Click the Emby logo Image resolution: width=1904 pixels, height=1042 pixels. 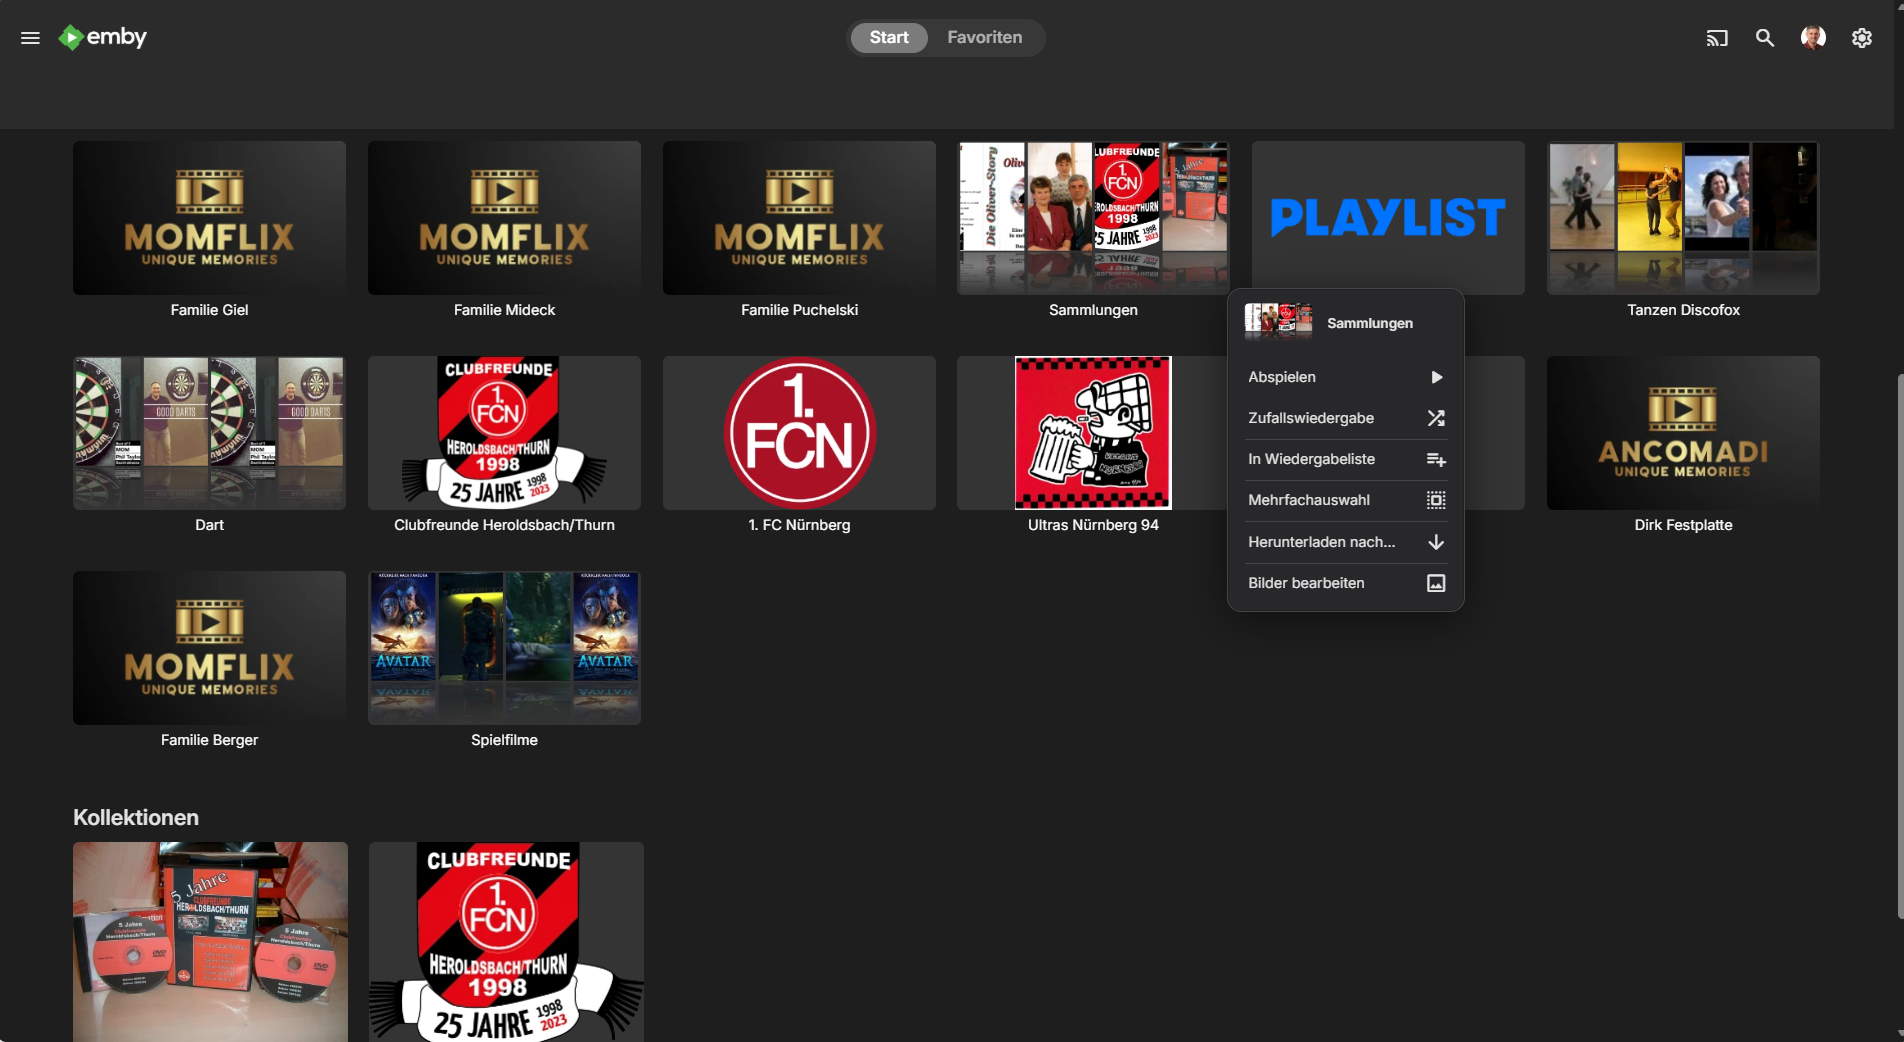pyautogui.click(x=103, y=38)
